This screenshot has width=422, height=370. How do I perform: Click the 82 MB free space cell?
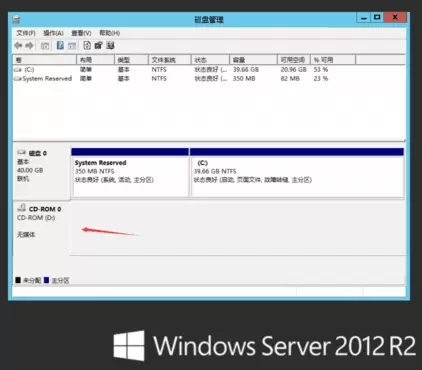coord(290,79)
